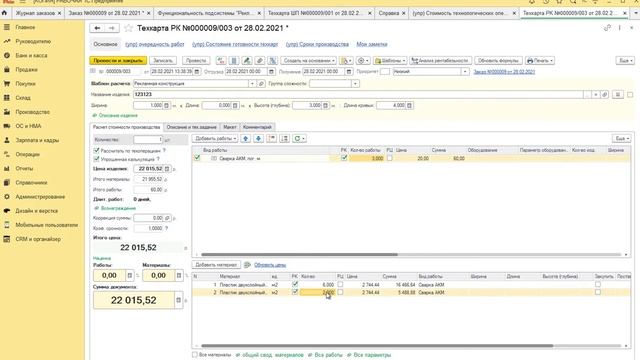
Task: Open the Создать на основании dropdown
Action: tap(309, 60)
